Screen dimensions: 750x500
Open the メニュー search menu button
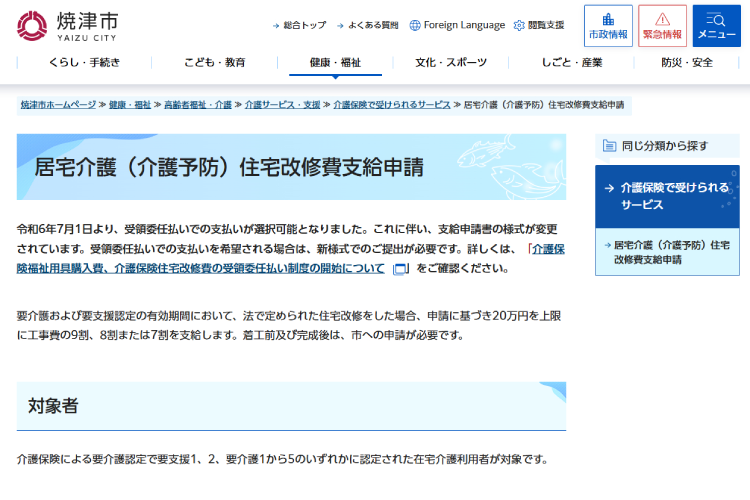[716, 26]
